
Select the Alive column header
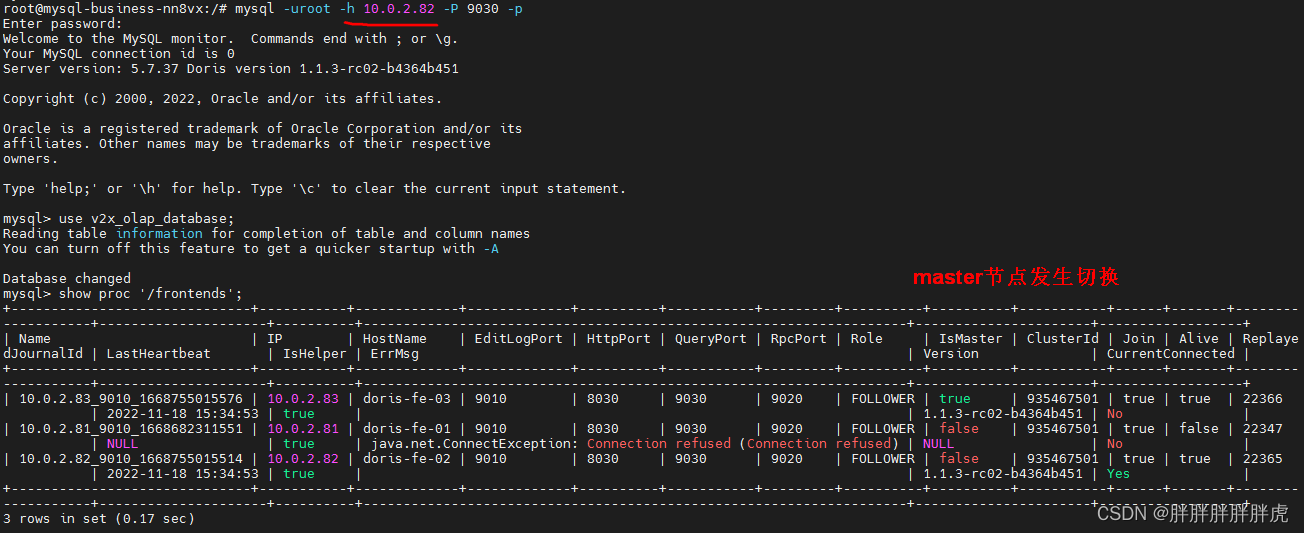(x=1199, y=339)
